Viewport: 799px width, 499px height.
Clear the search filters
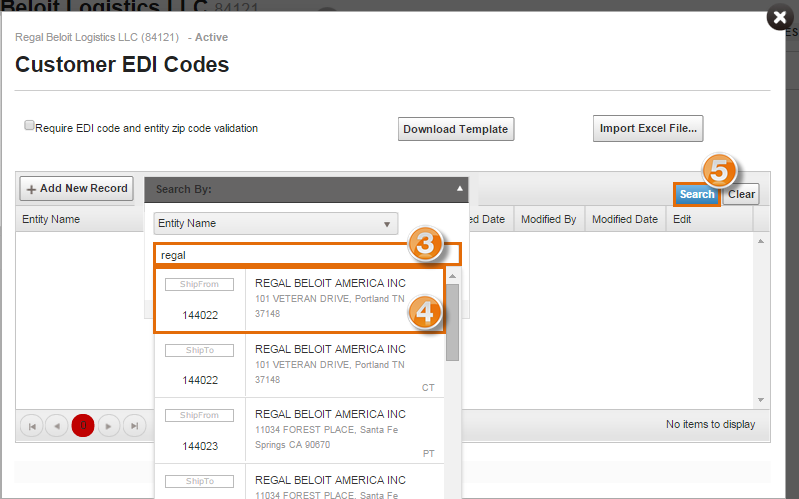click(x=741, y=194)
